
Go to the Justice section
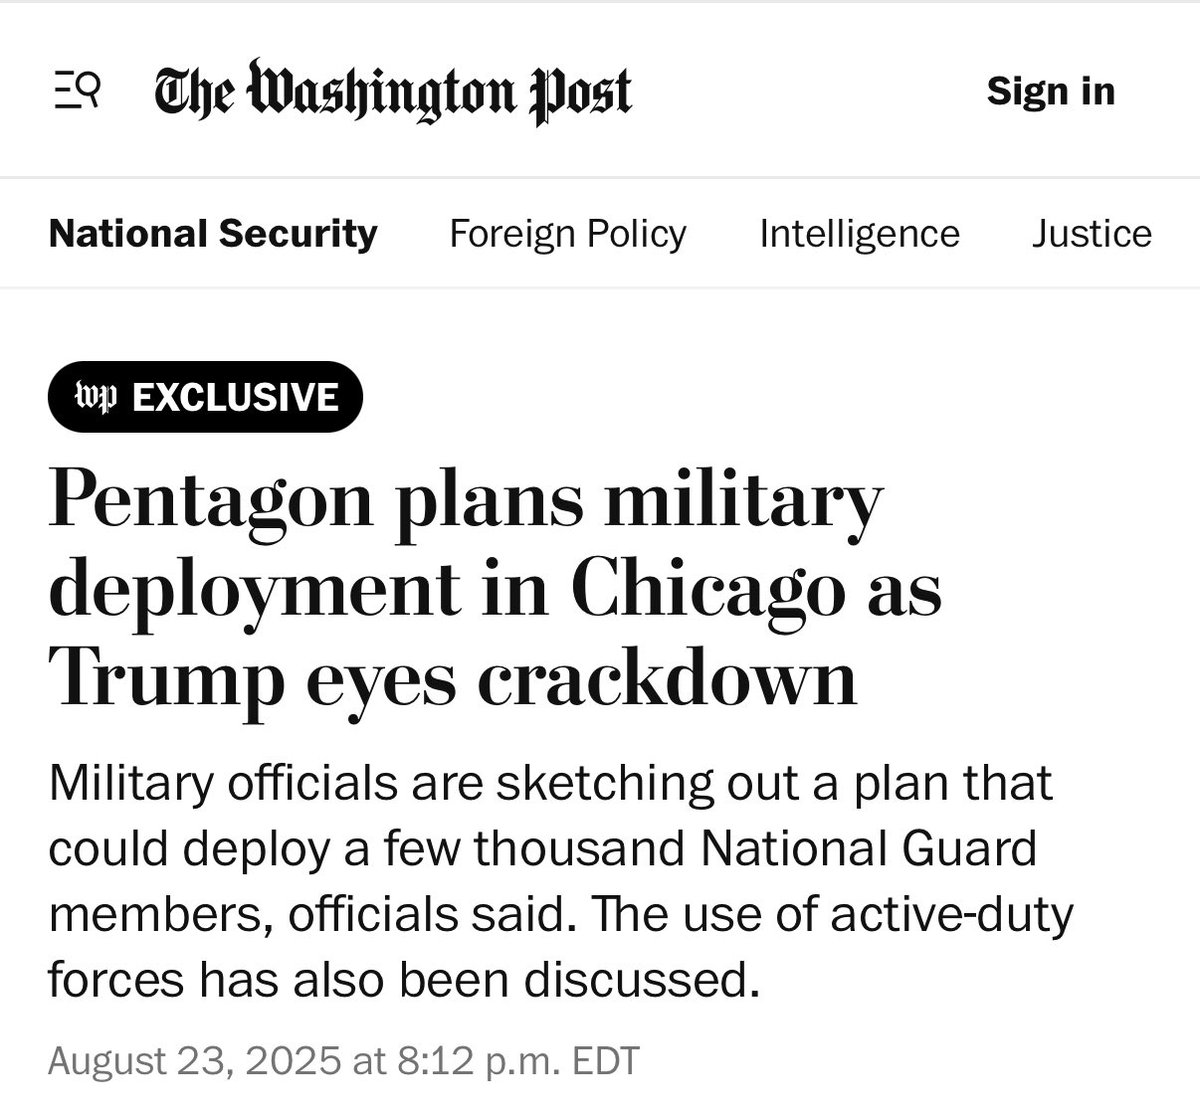1091,234
